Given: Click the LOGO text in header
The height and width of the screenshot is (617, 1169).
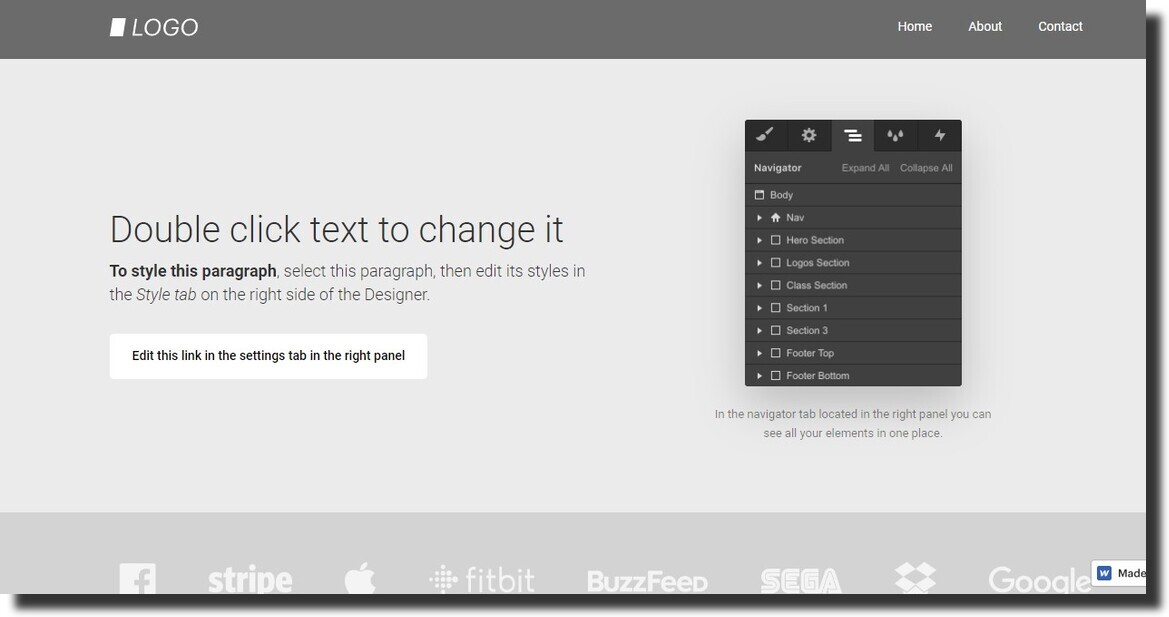Looking at the screenshot, I should (165, 28).
